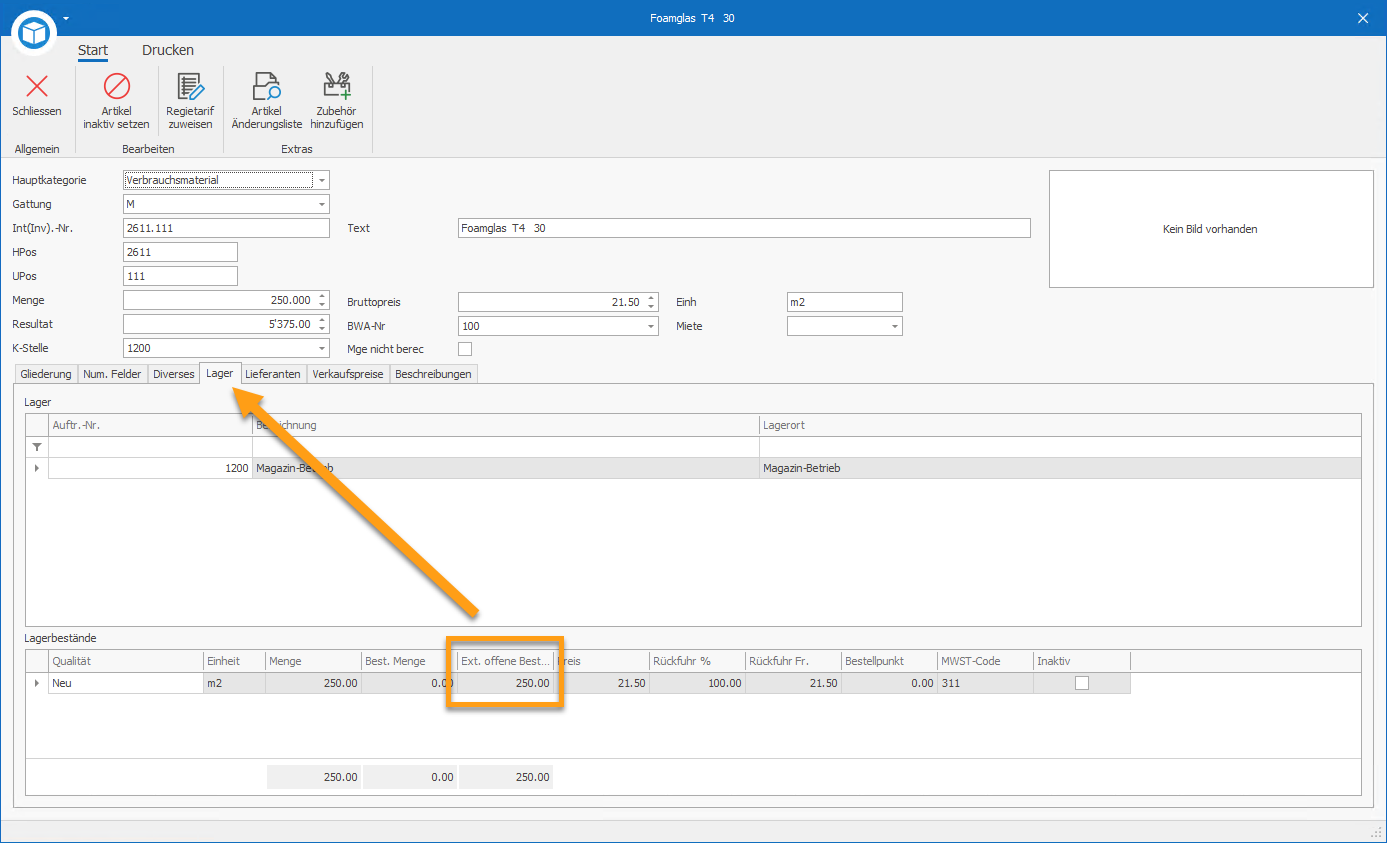Open Regietarif zuweisen tool
The height and width of the screenshot is (843, 1387).
tap(190, 101)
